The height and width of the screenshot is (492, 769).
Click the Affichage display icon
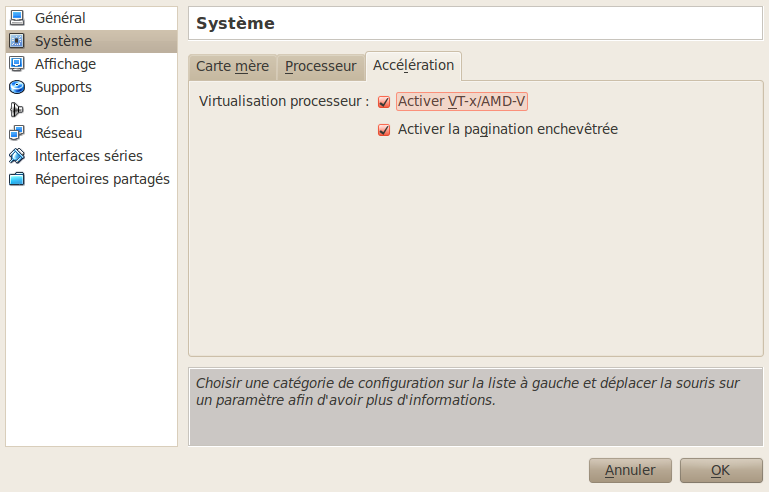pyautogui.click(x=17, y=64)
